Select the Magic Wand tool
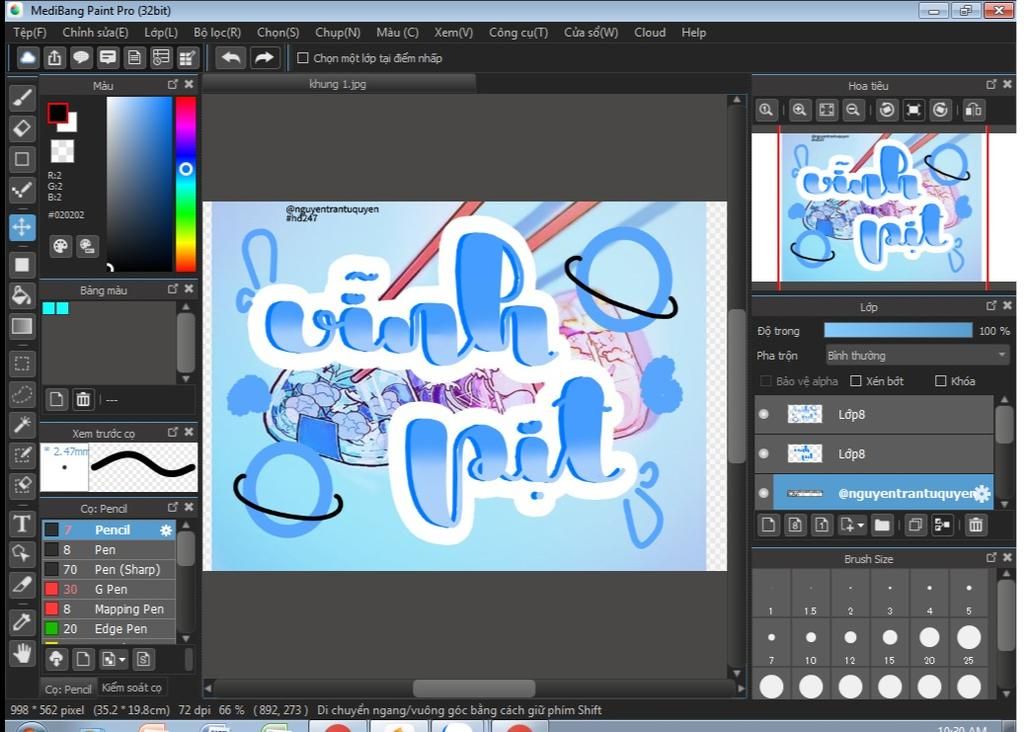Screen dimensions: 1024x732 click(x=22, y=425)
